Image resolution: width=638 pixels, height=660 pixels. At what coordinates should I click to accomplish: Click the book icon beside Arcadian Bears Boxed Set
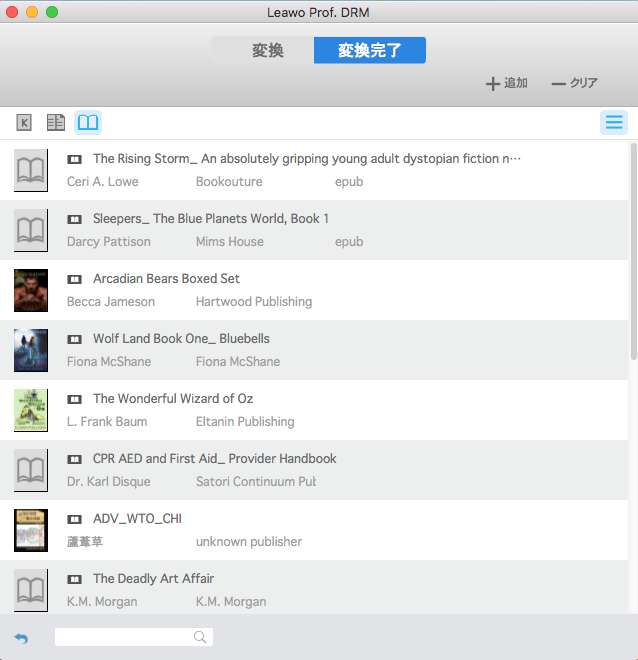pyautogui.click(x=74, y=279)
